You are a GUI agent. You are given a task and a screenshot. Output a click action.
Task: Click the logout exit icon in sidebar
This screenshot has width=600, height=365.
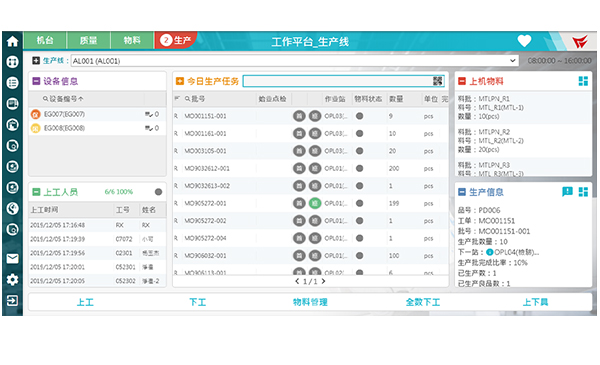pos(12,301)
